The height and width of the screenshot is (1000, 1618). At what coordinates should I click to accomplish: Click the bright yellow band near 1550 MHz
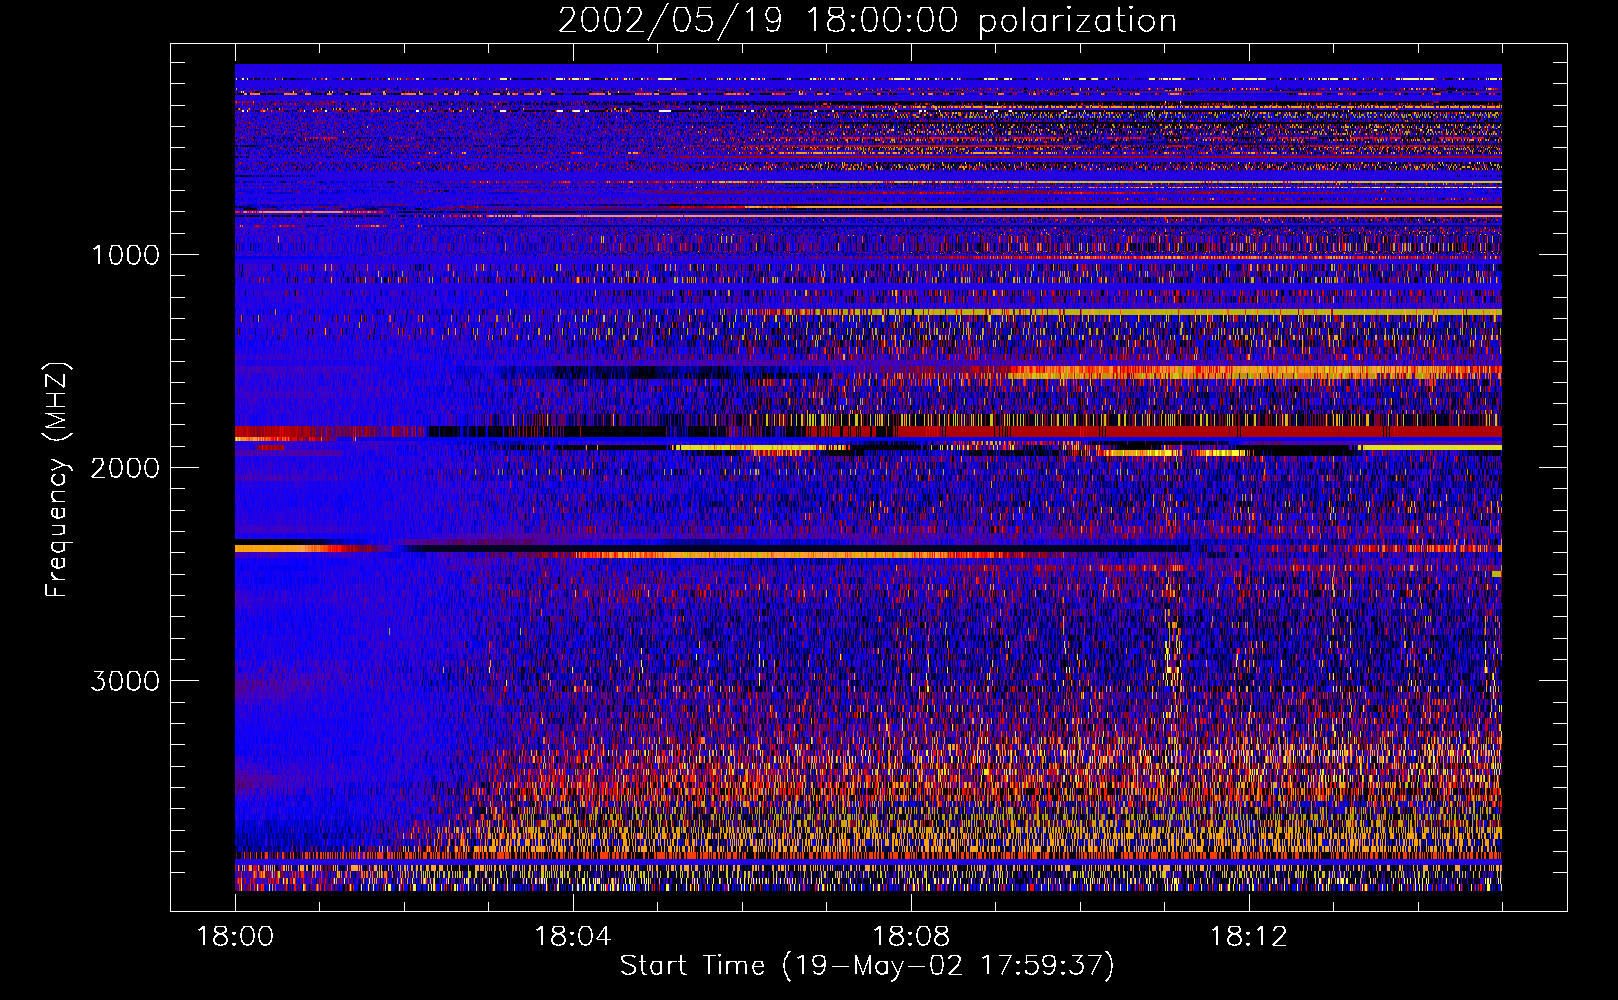tap(1255, 372)
